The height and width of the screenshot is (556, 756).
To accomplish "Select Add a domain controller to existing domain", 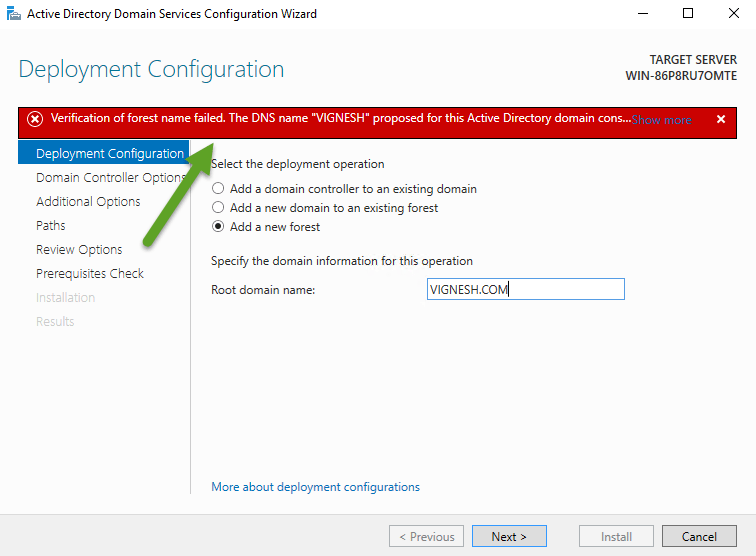I will pos(218,188).
